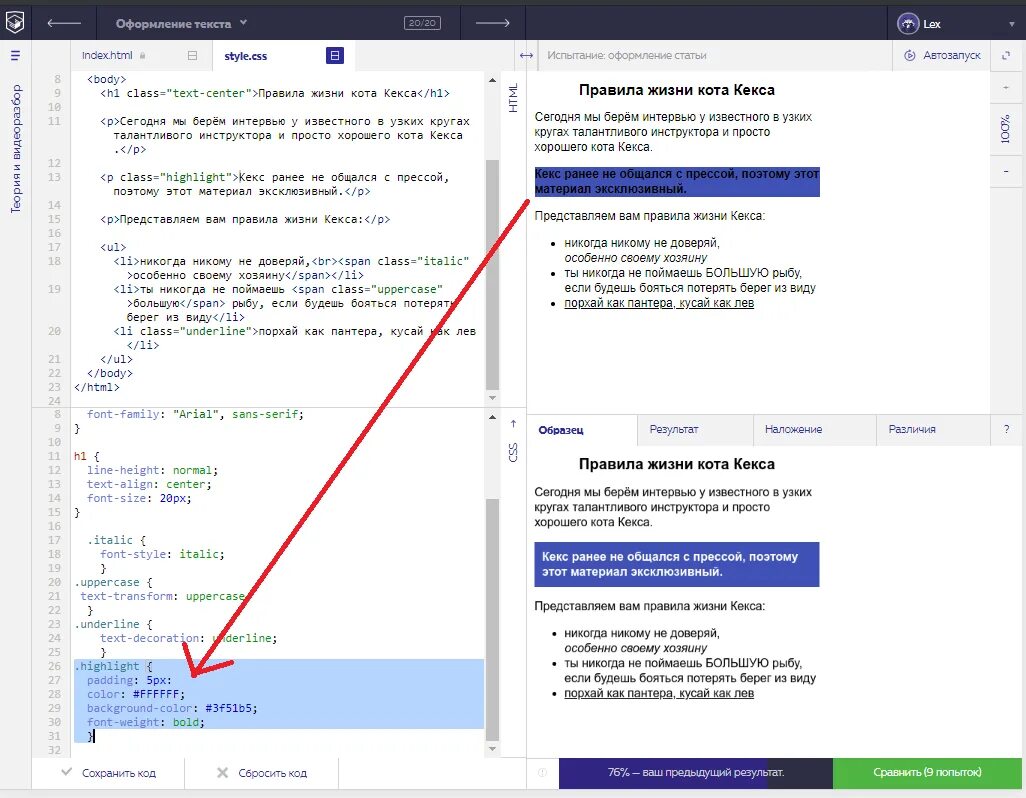
Task: Go to next task with right arrow
Action: click(x=492, y=23)
